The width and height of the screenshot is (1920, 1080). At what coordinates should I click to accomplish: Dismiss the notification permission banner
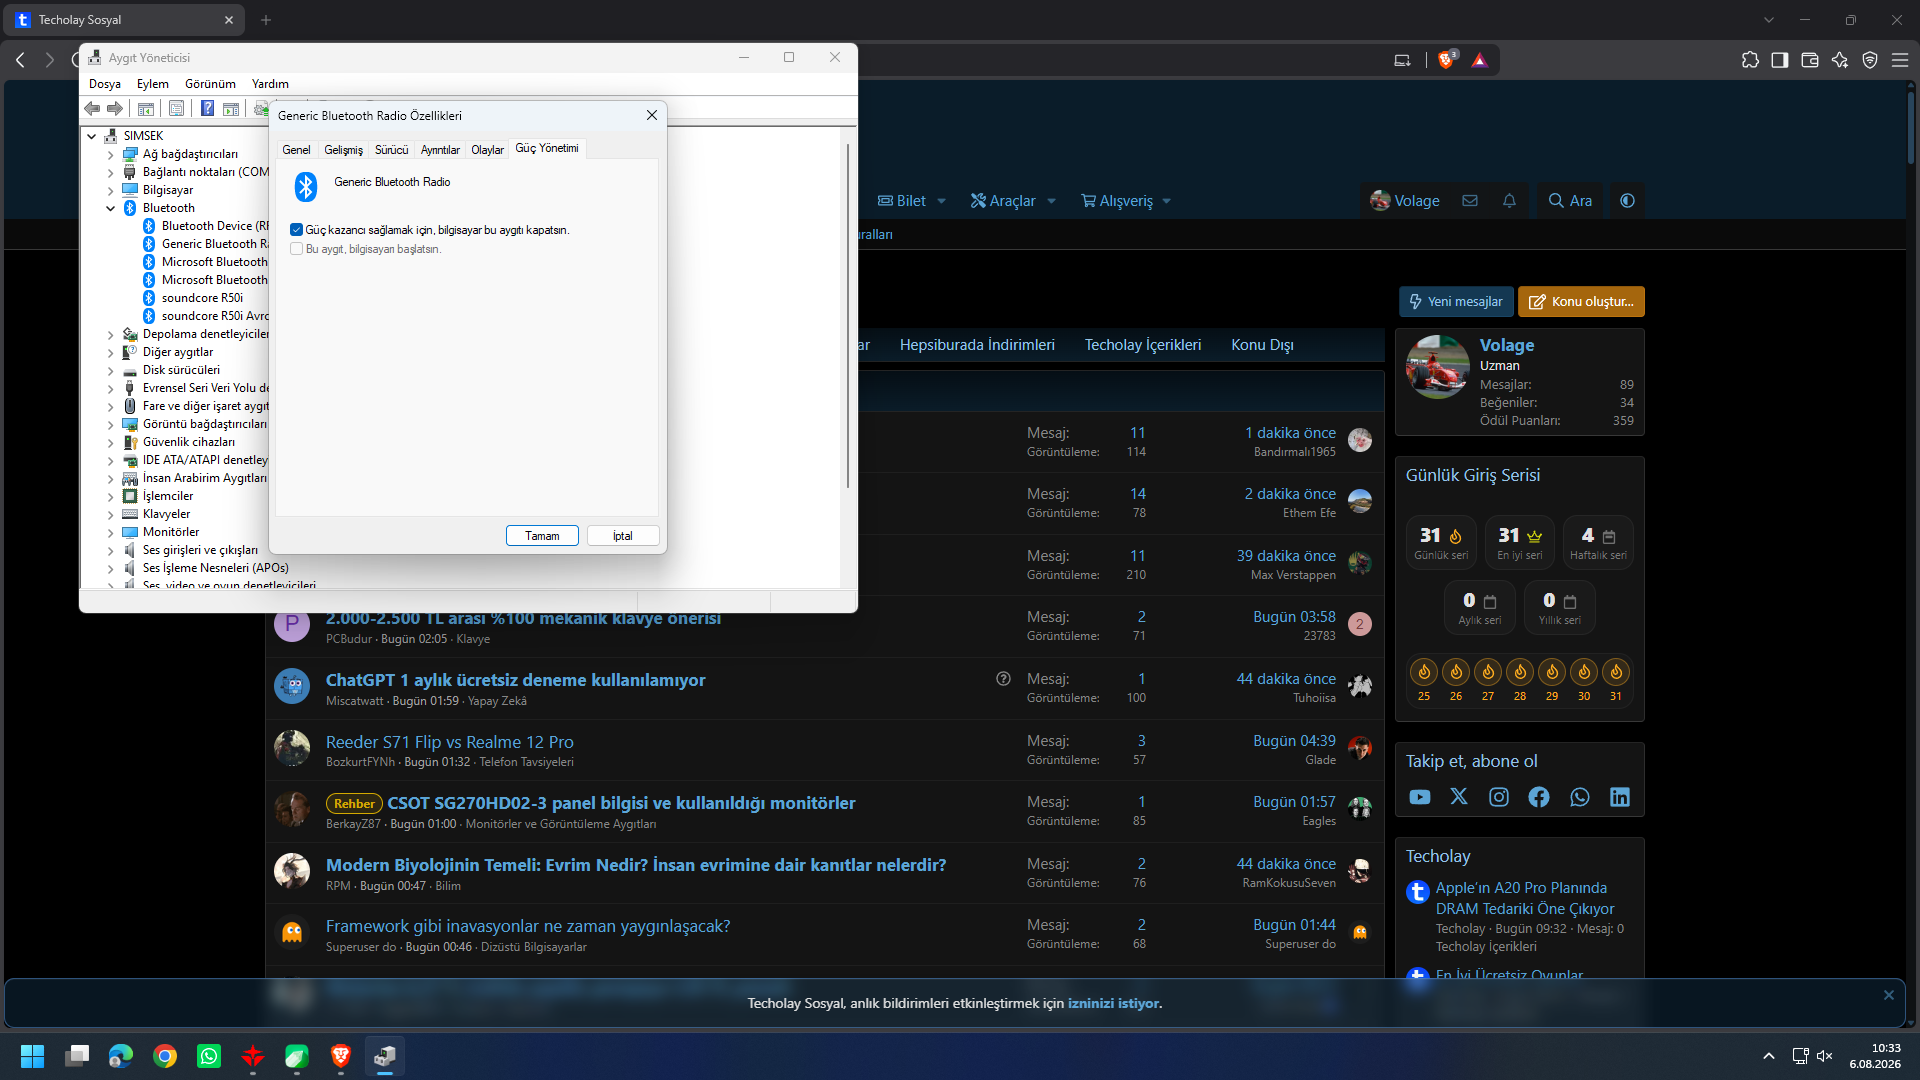[x=1889, y=995]
